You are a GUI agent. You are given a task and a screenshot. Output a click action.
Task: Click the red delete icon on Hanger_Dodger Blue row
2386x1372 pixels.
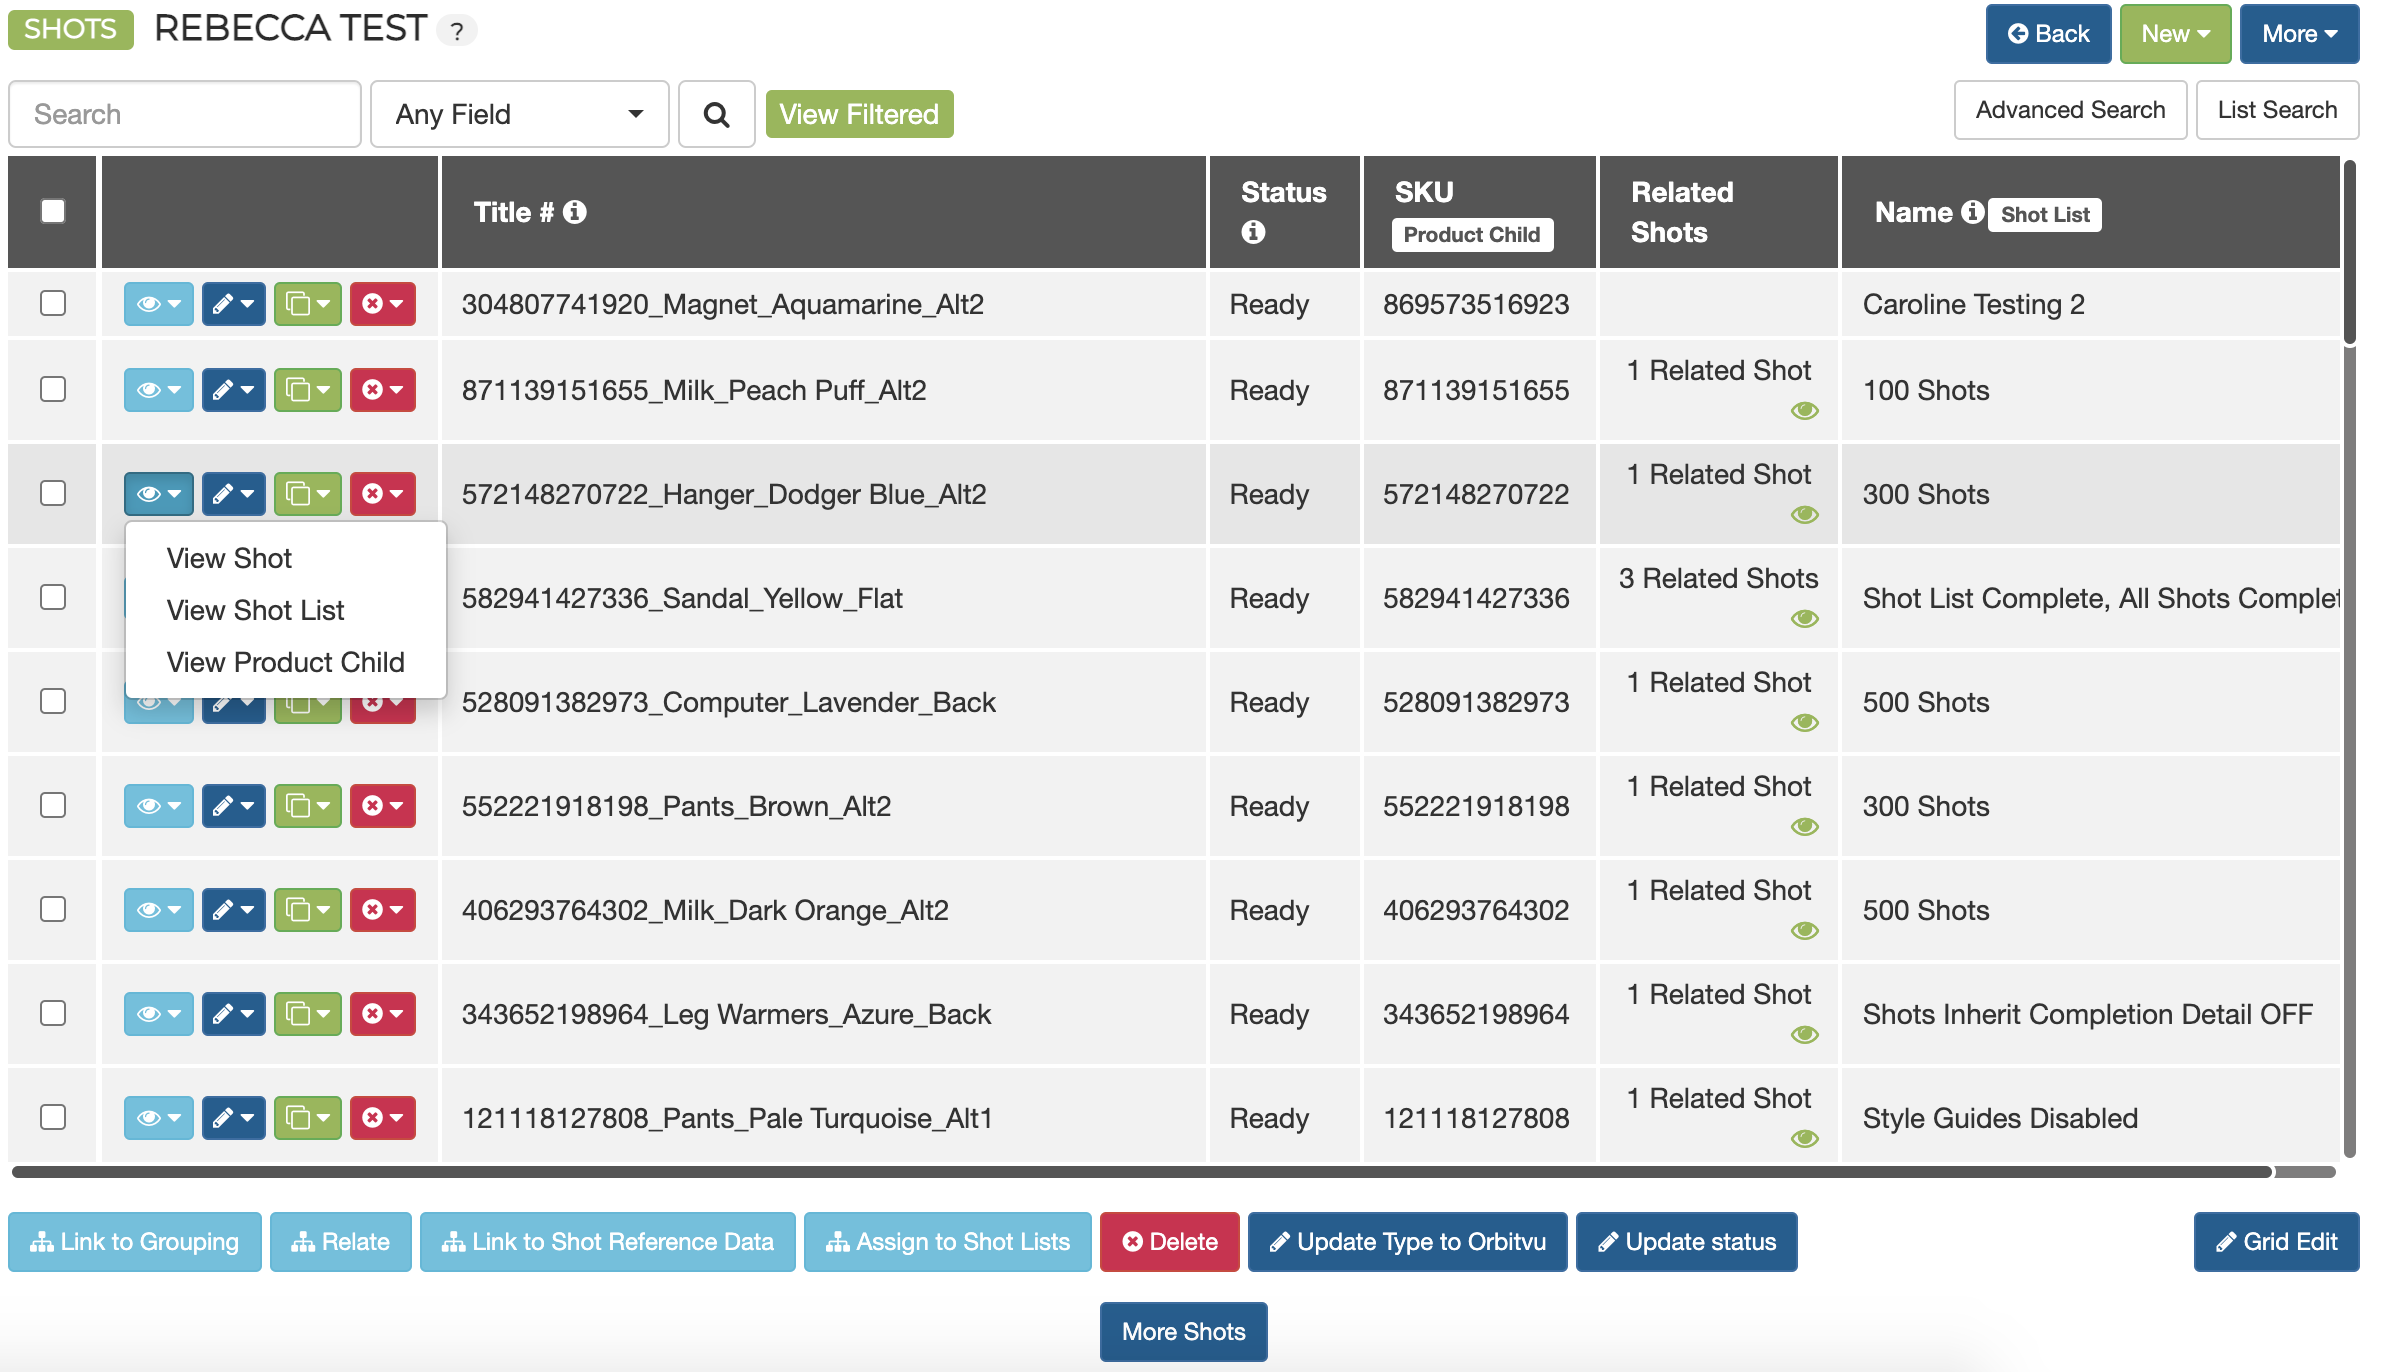point(382,494)
